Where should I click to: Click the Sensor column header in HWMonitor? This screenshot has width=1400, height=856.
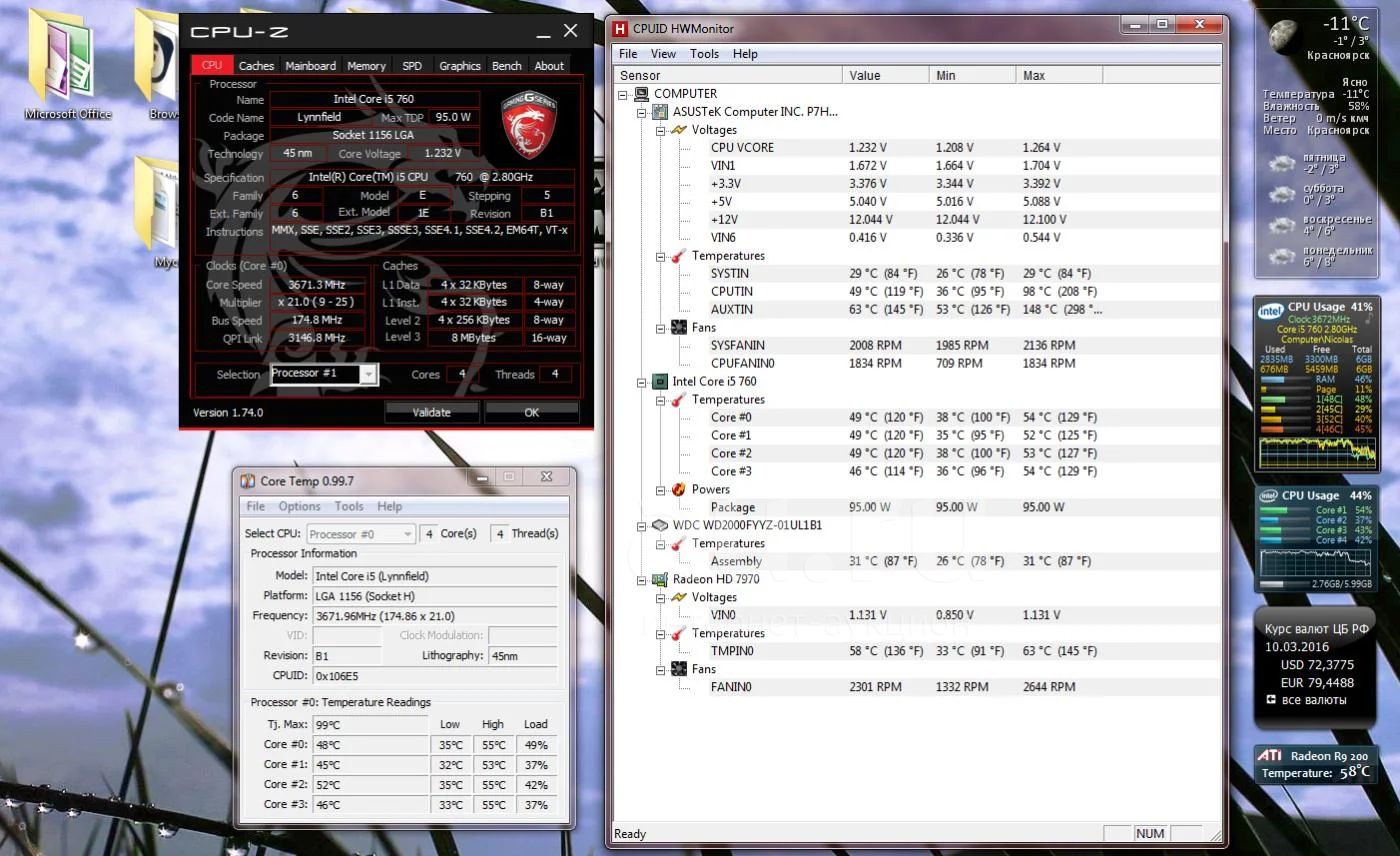point(728,75)
